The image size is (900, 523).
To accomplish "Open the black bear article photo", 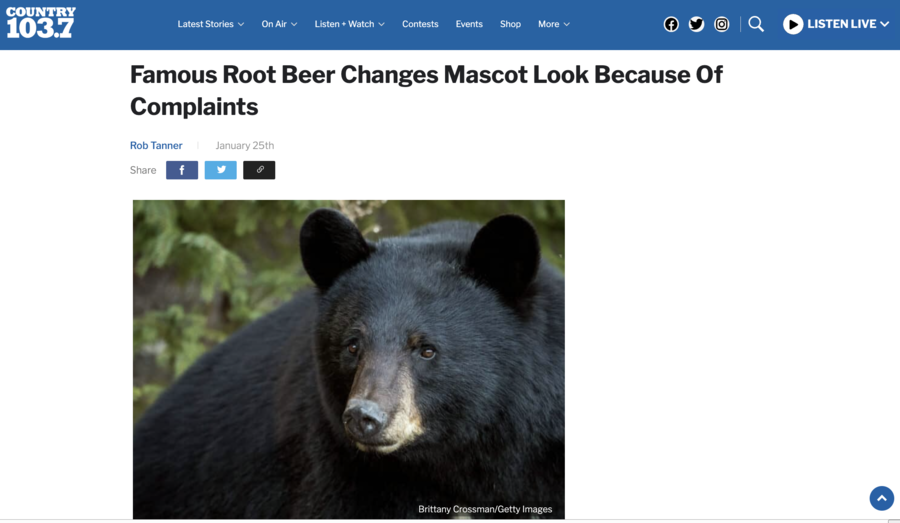I will tap(348, 359).
